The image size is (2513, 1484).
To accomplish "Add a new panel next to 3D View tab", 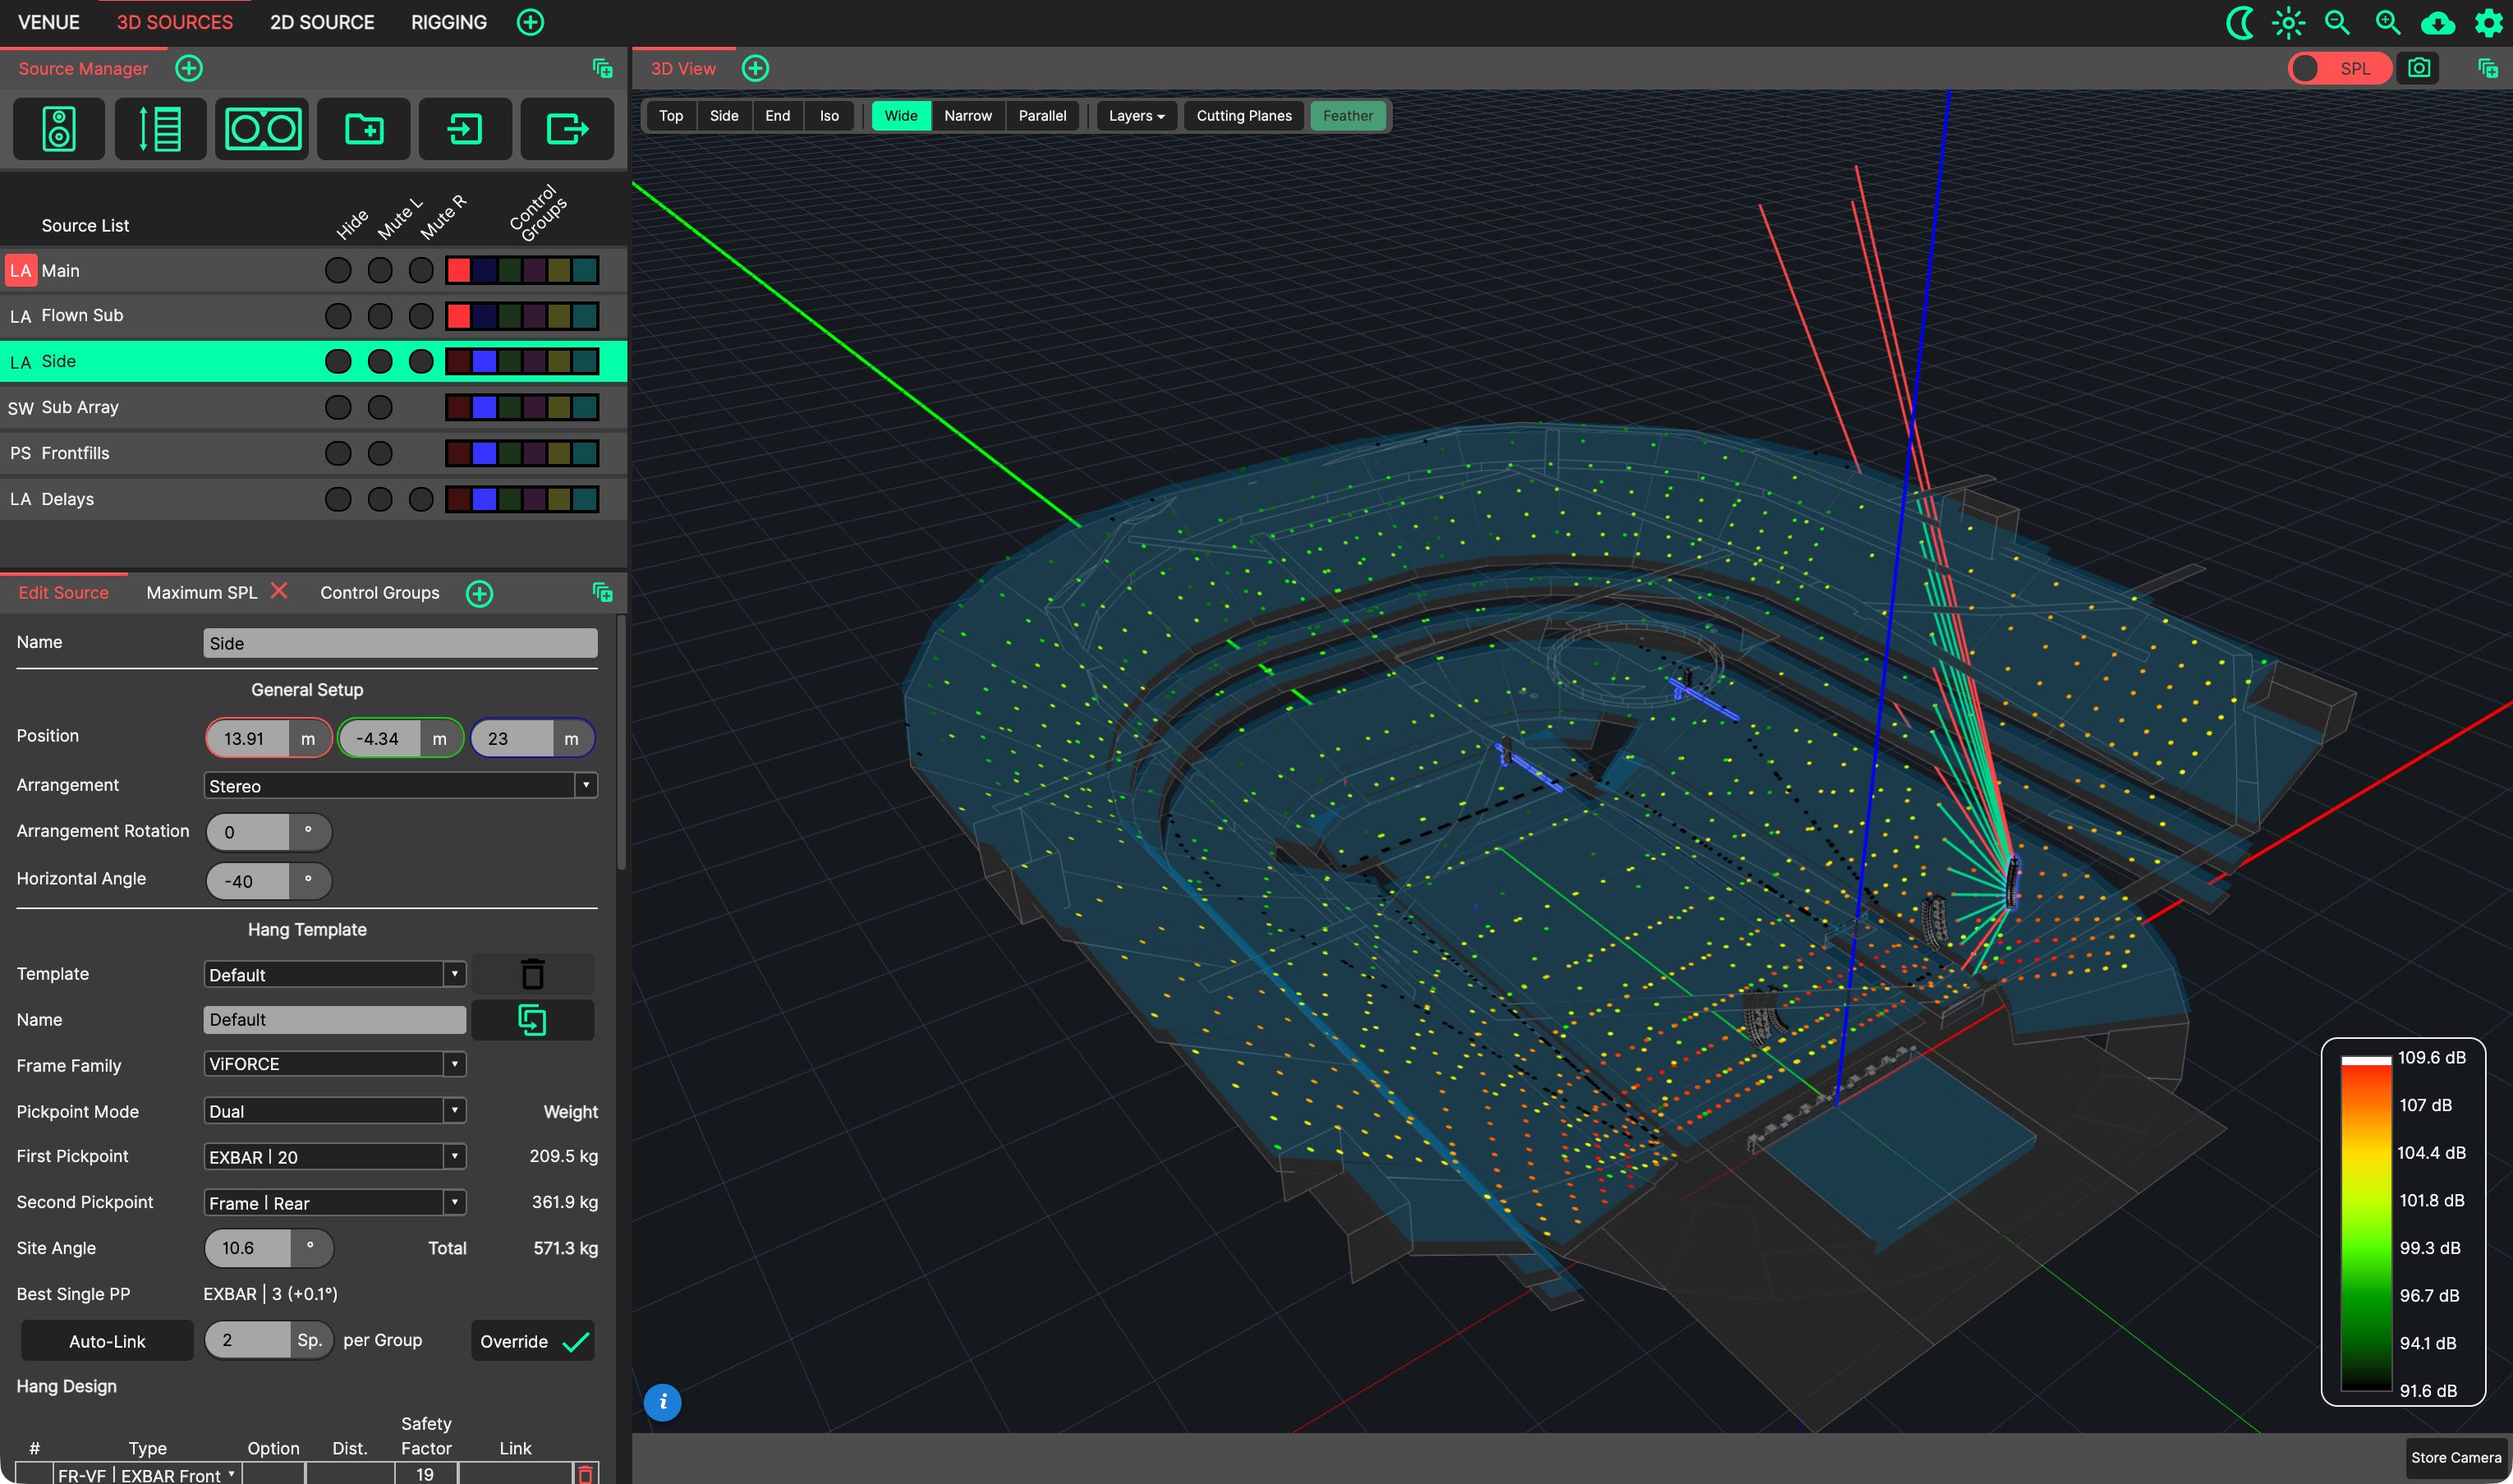I will pyautogui.click(x=756, y=68).
